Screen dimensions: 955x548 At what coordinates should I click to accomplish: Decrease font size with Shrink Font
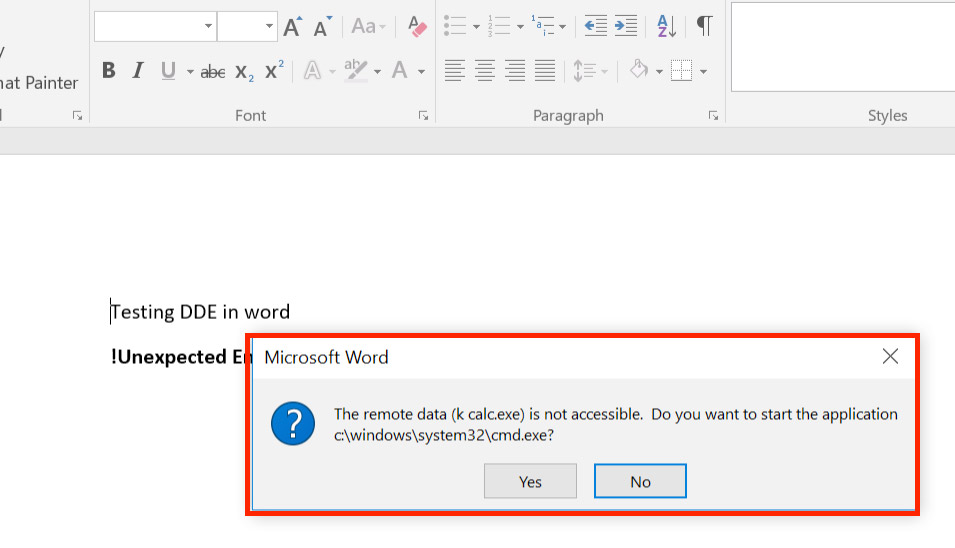322,26
